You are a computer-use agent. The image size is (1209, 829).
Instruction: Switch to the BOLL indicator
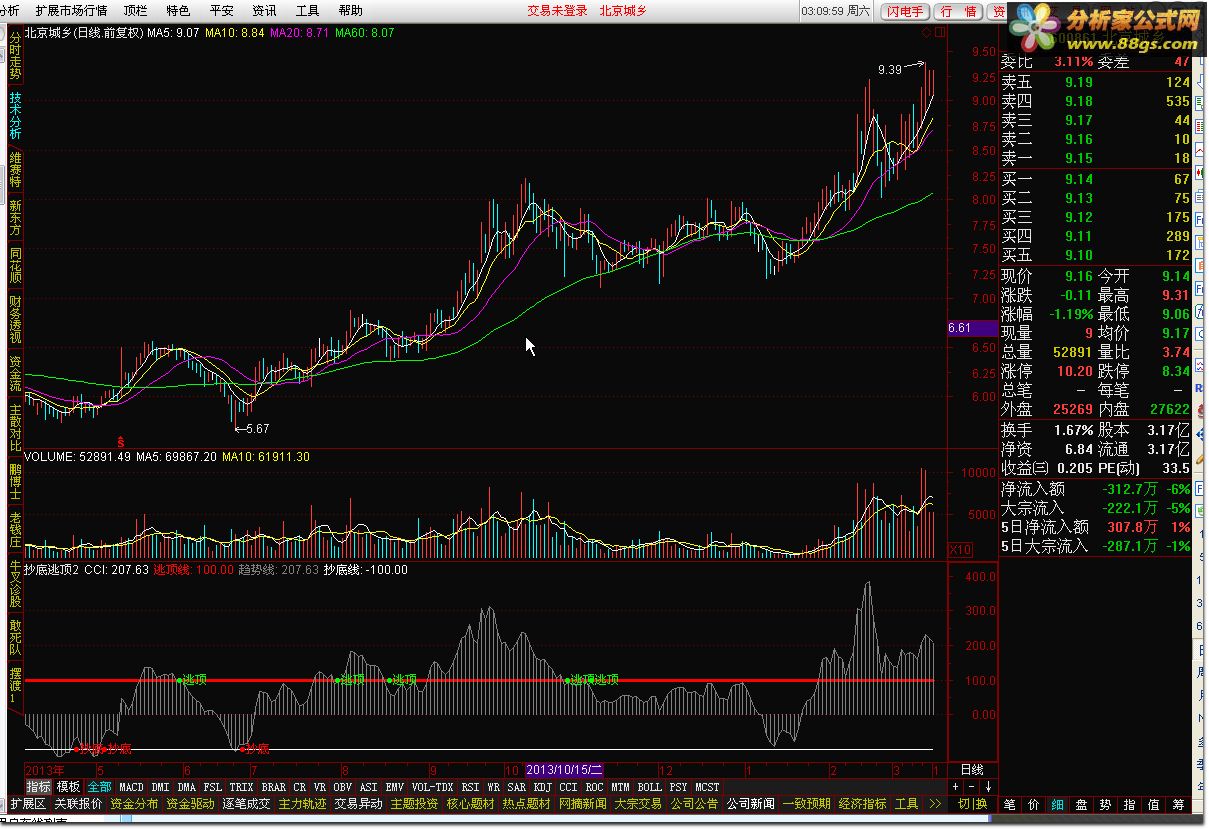point(650,787)
